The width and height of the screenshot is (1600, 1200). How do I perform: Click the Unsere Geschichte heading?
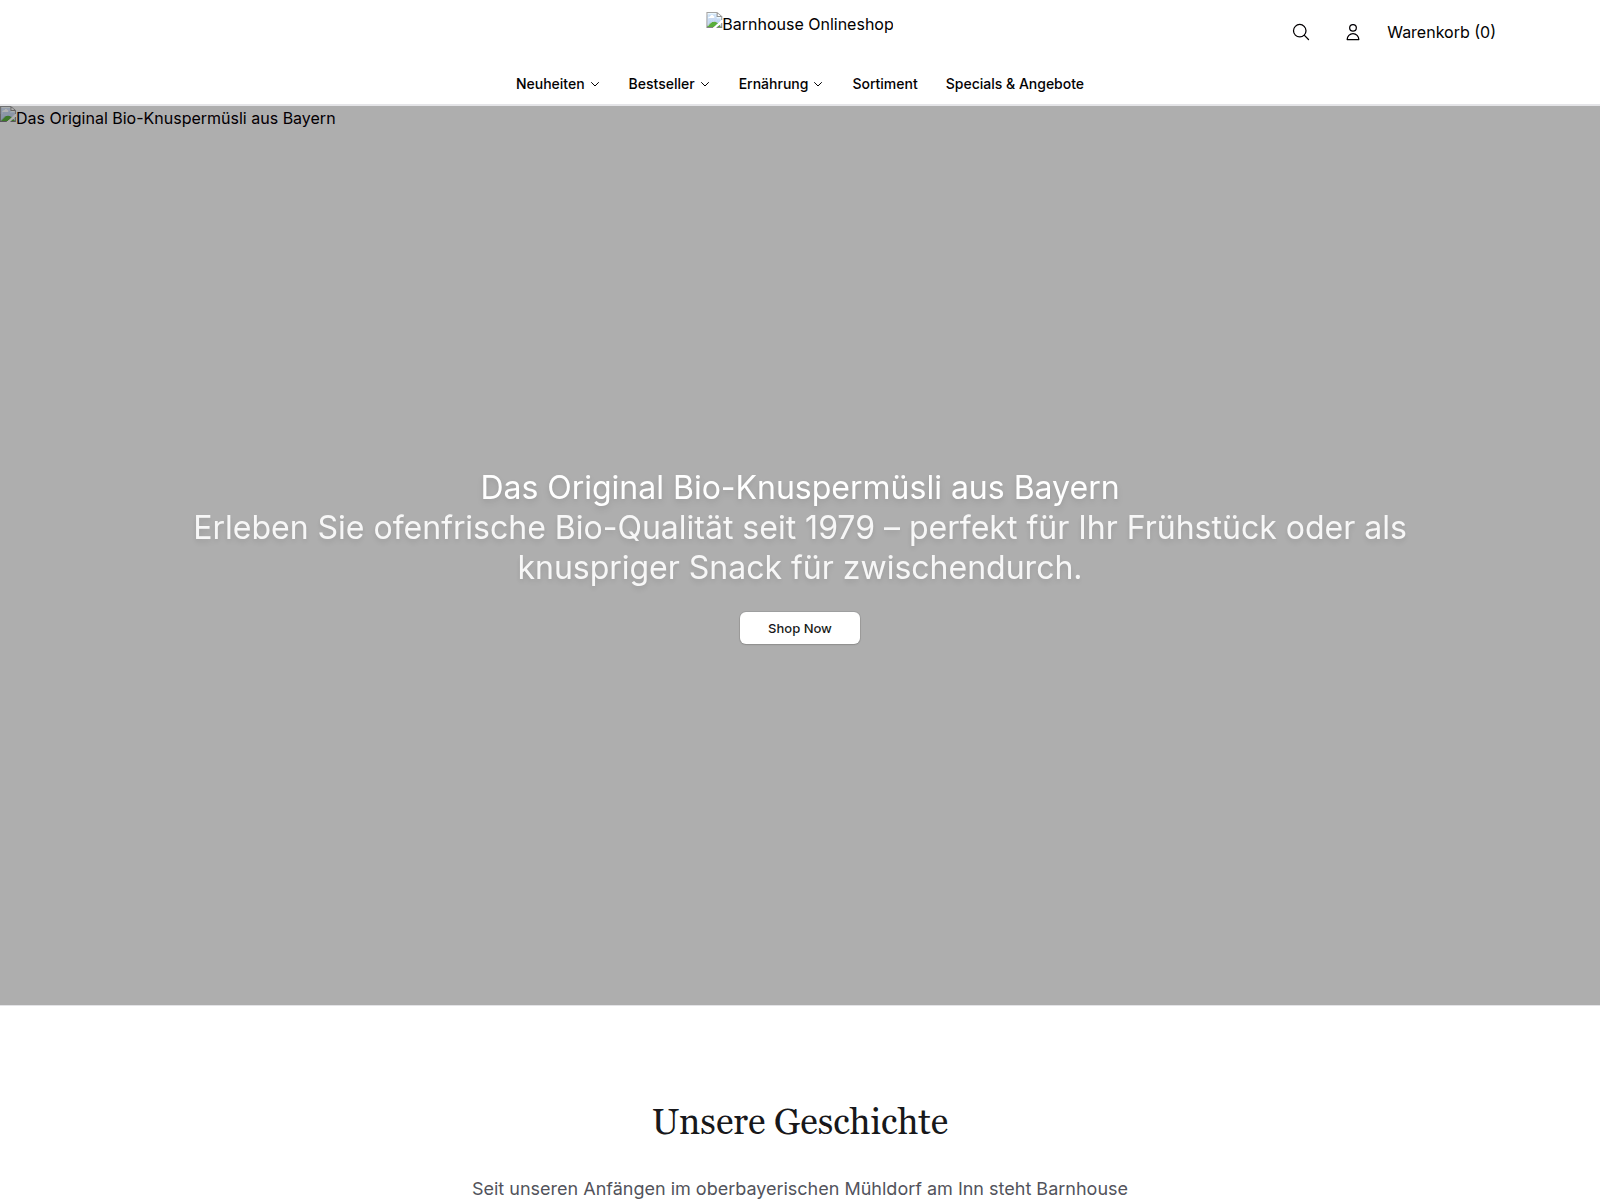pyautogui.click(x=800, y=1122)
